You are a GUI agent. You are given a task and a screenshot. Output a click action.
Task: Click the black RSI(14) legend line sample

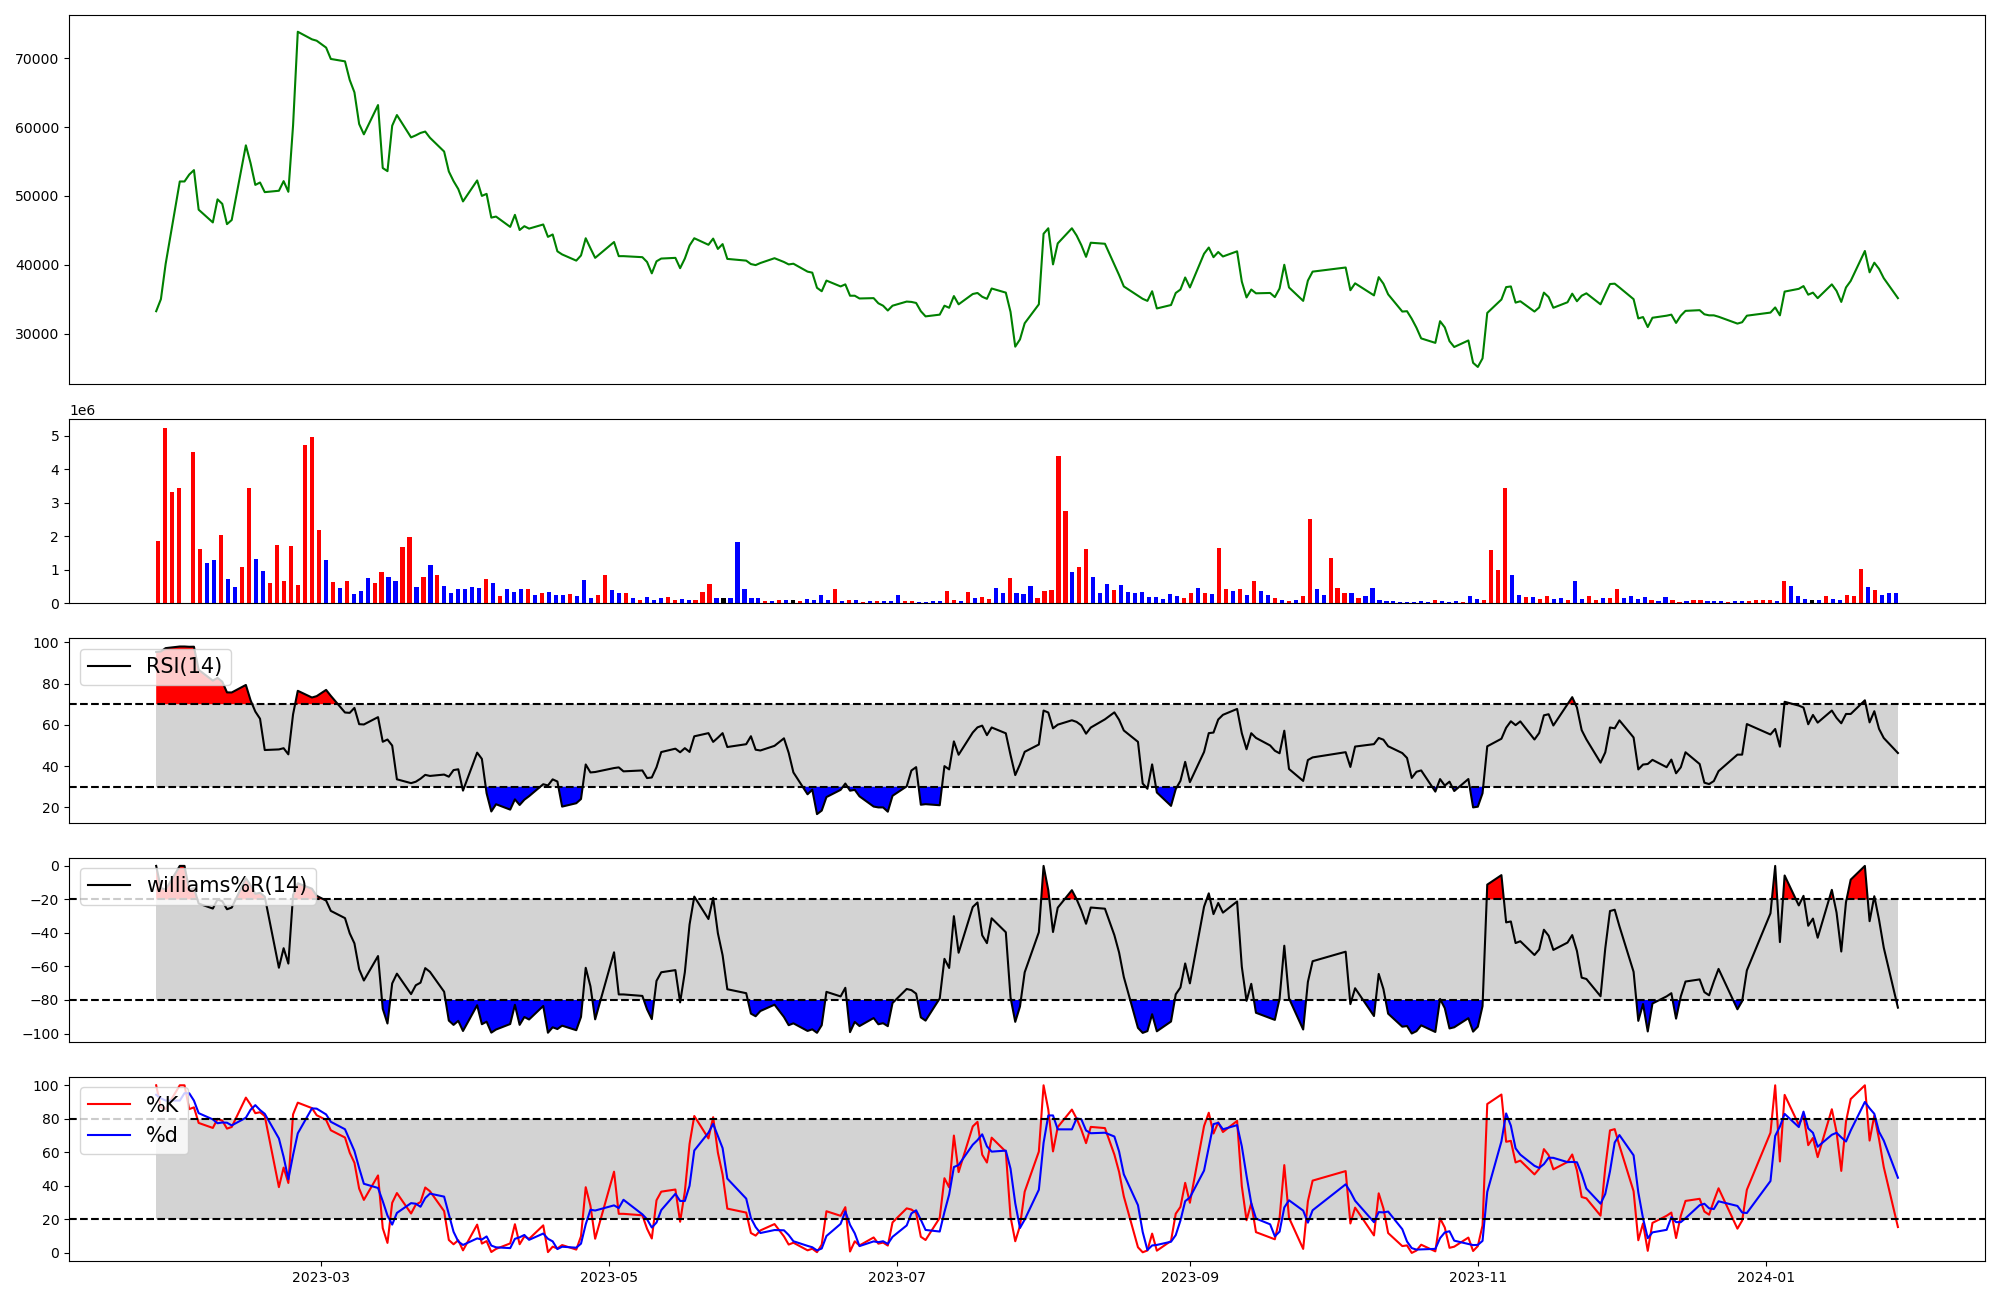[x=109, y=666]
